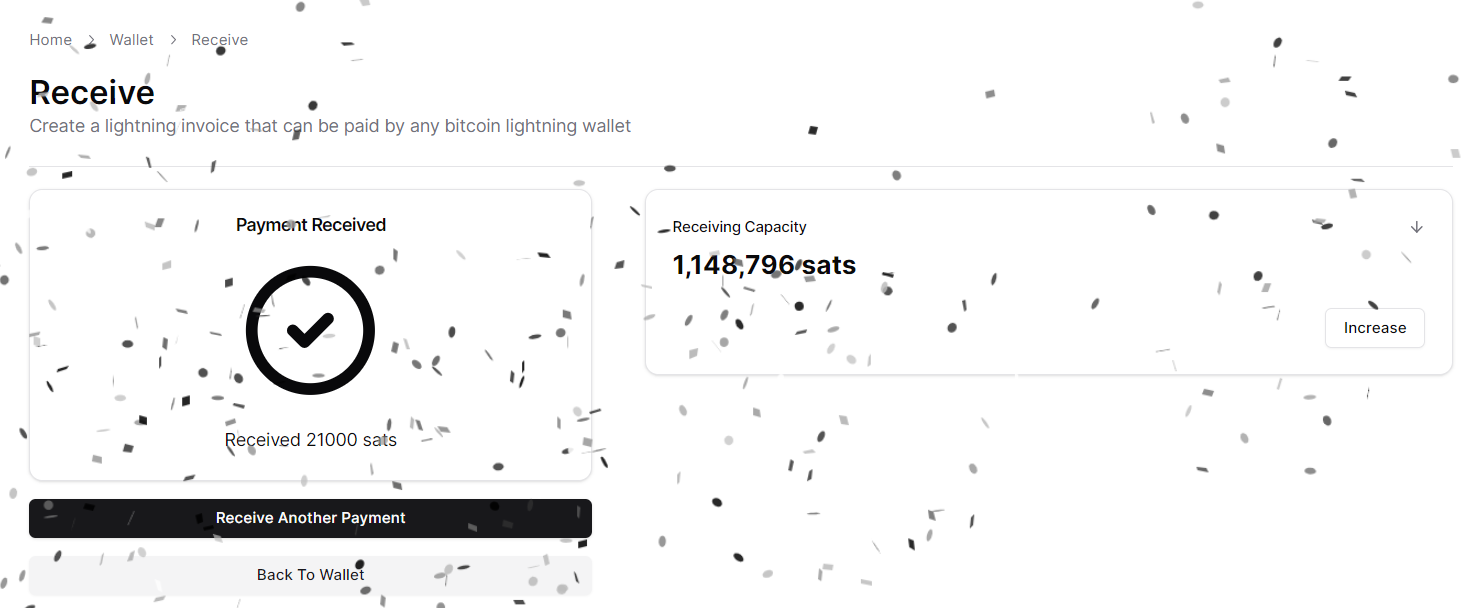Click the Payment Received heading

[311, 225]
